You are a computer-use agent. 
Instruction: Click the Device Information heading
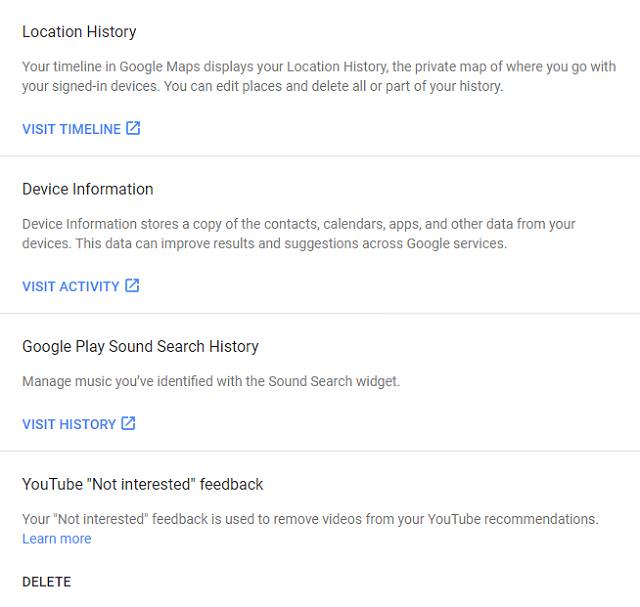[88, 189]
